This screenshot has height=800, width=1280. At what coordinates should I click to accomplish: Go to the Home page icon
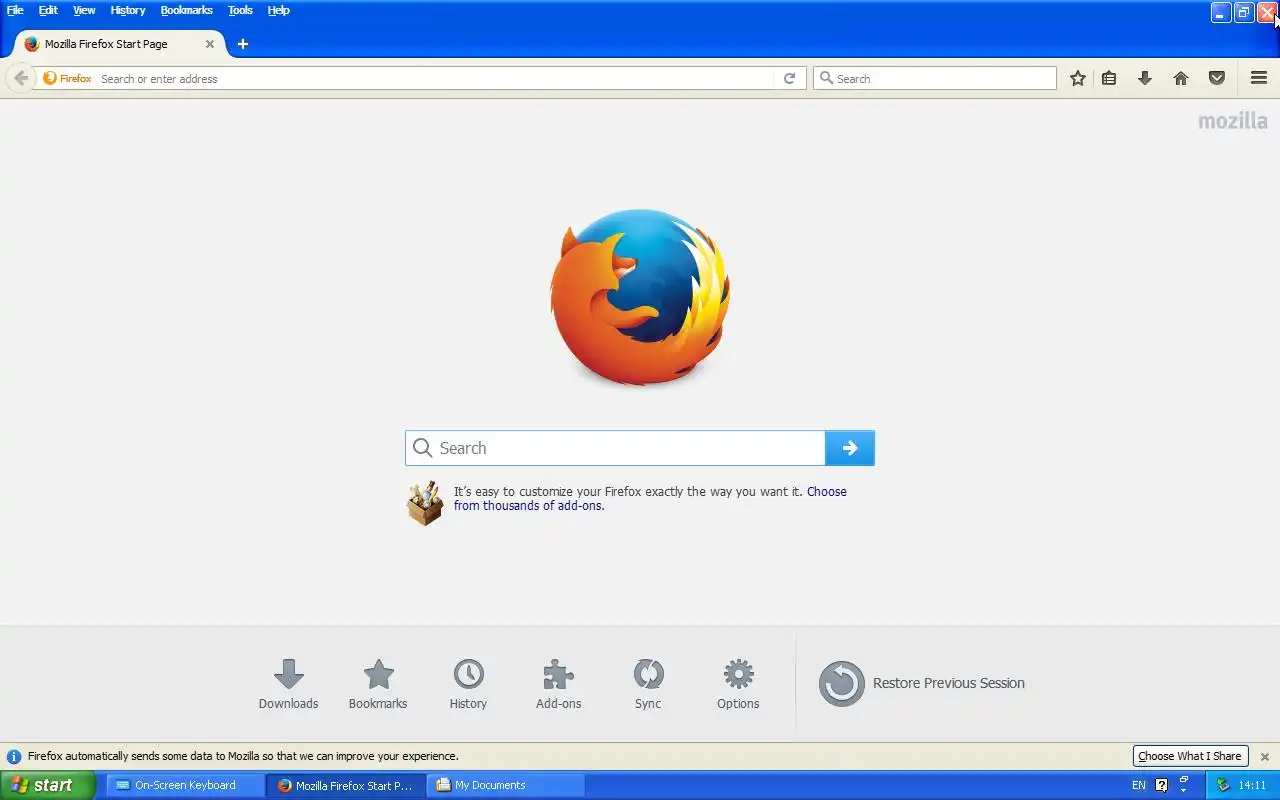(x=1181, y=78)
